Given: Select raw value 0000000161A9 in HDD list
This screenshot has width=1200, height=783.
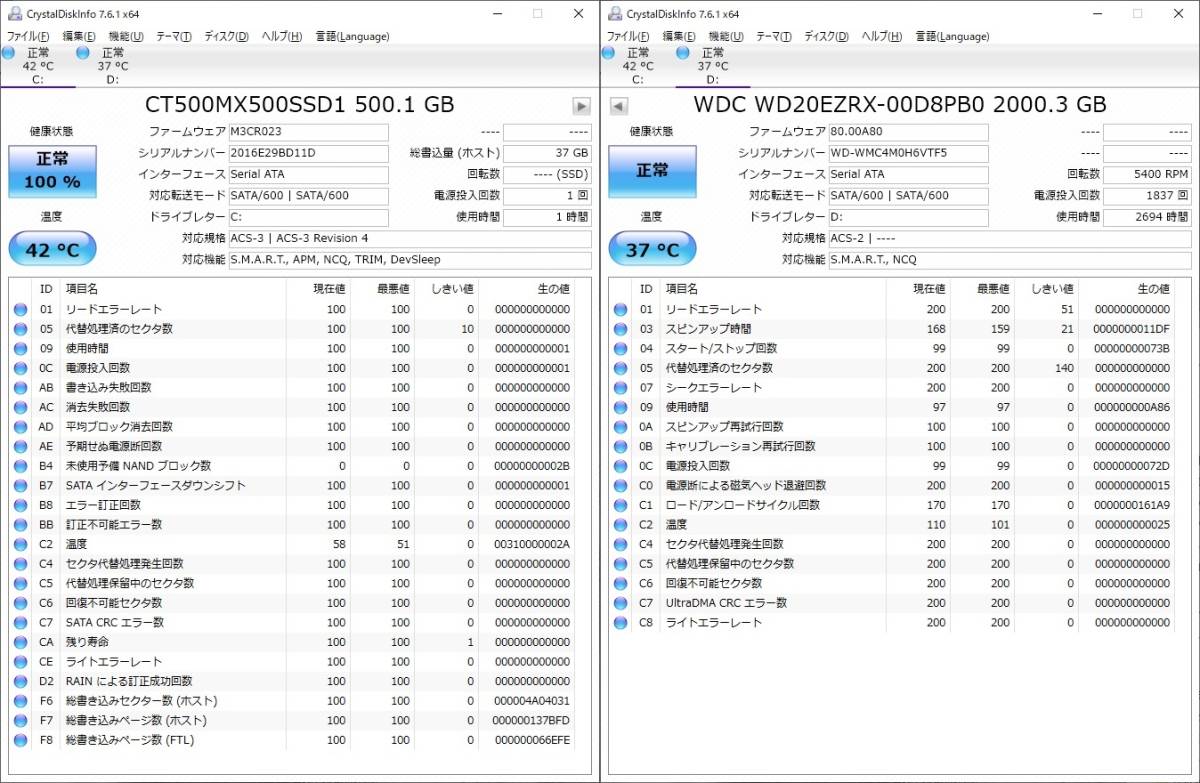Looking at the screenshot, I should (1132, 505).
